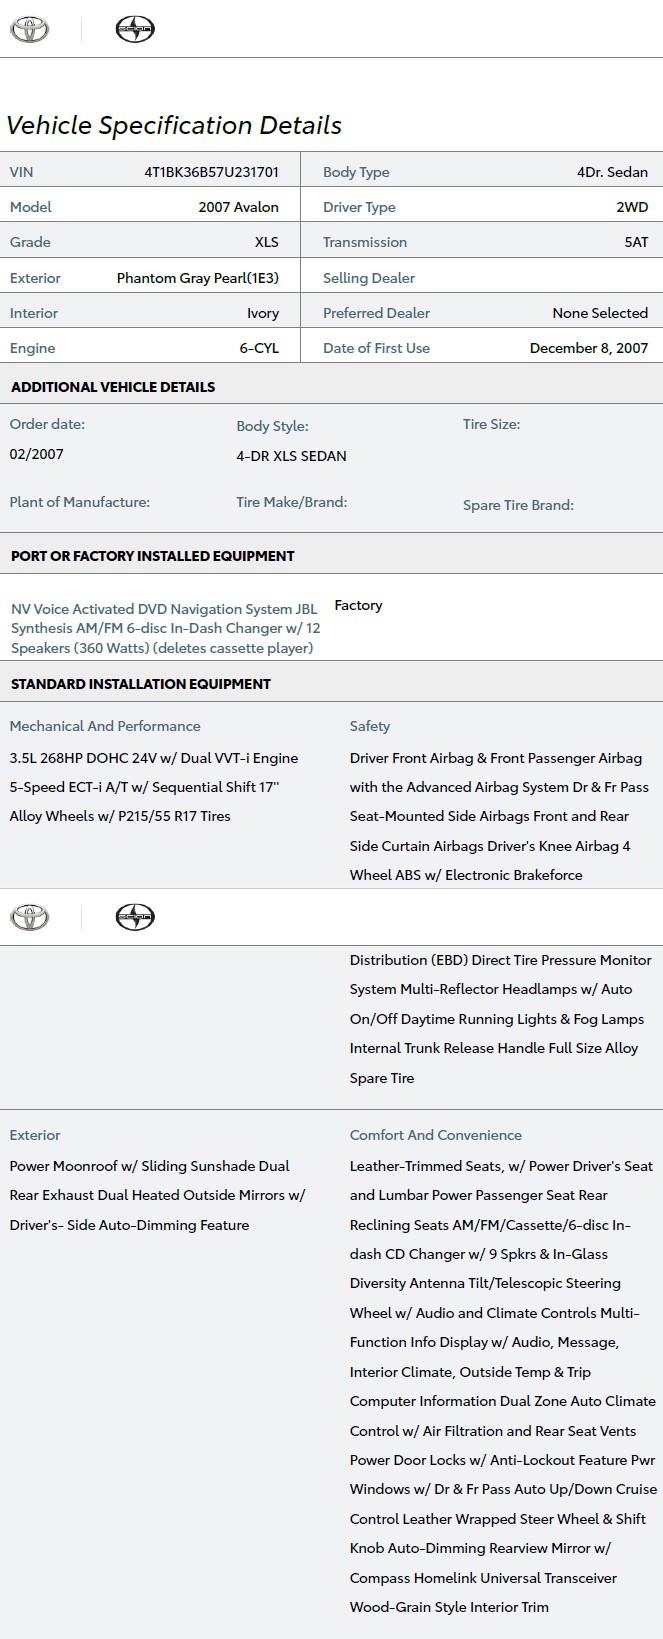
Task: Click the Scion logo in the second page header
Action: coord(135,917)
